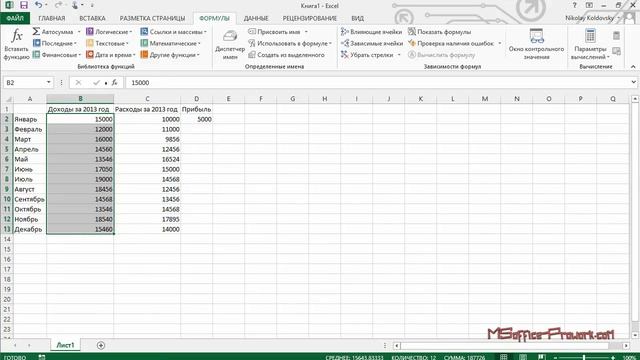
Task: Toggle Show Formulas (Показать формулы)
Action: pyautogui.click(x=440, y=32)
